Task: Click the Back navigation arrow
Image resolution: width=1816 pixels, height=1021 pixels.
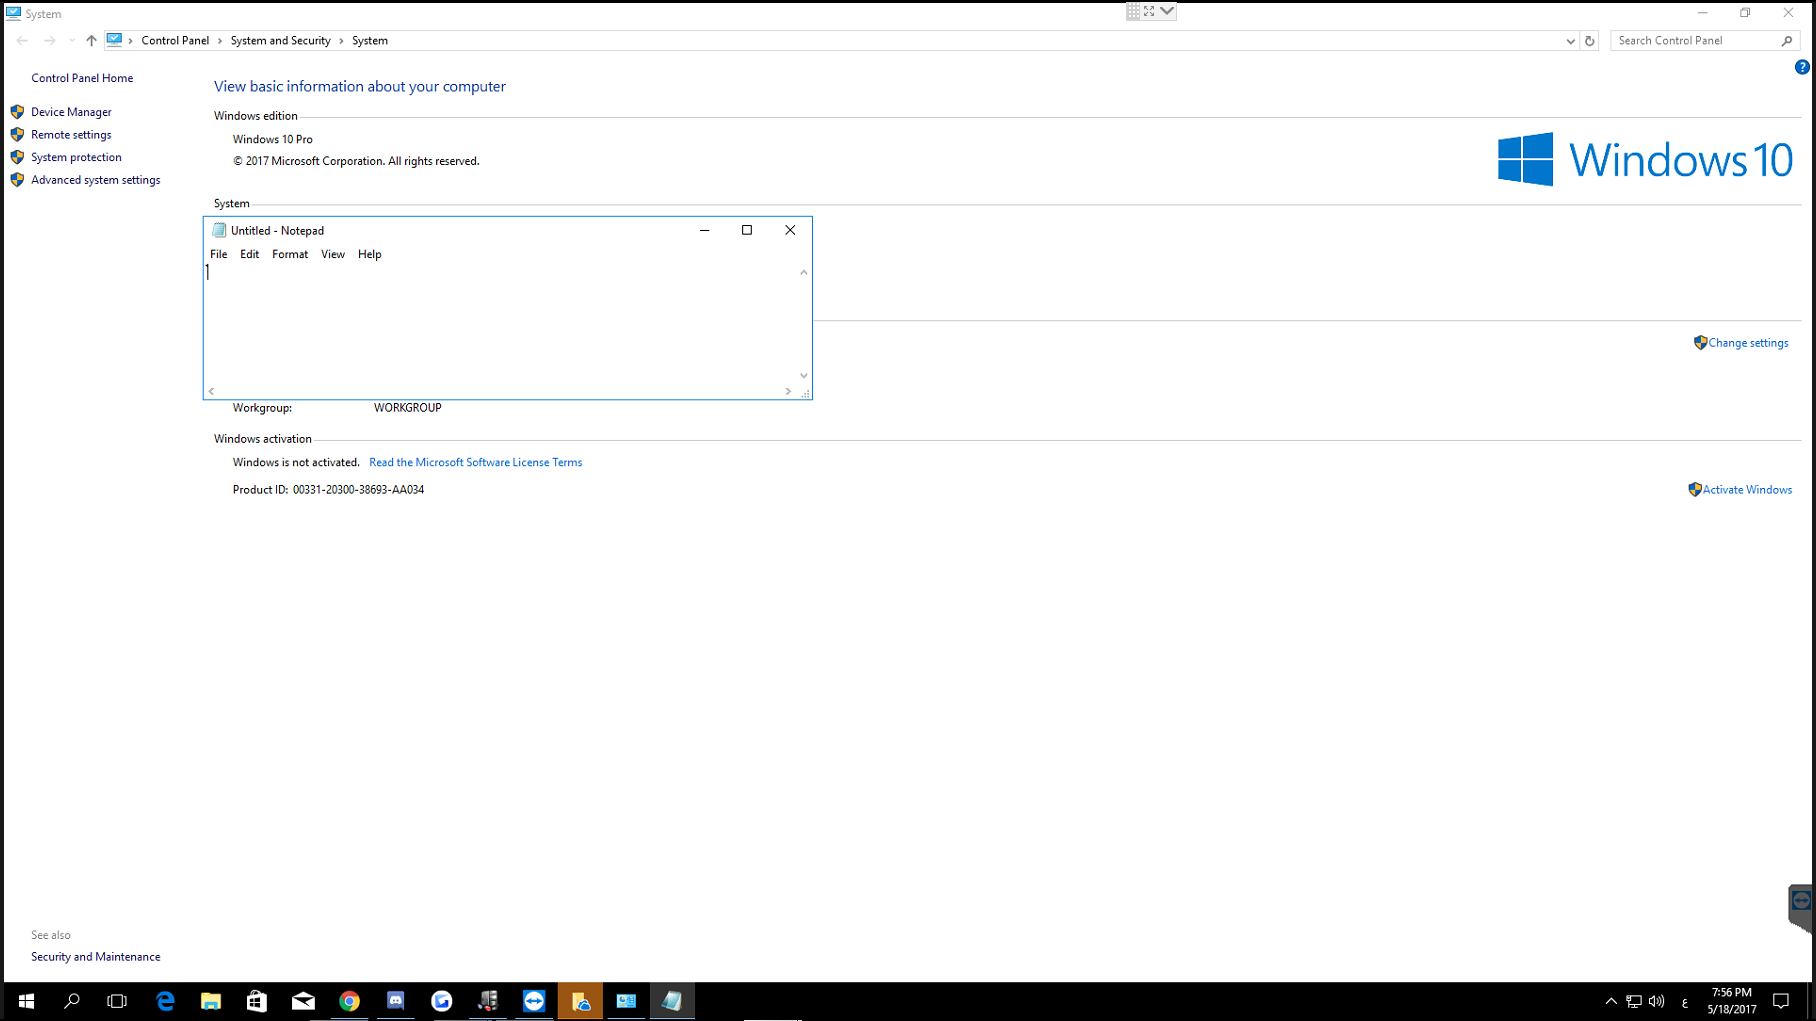Action: pos(22,41)
